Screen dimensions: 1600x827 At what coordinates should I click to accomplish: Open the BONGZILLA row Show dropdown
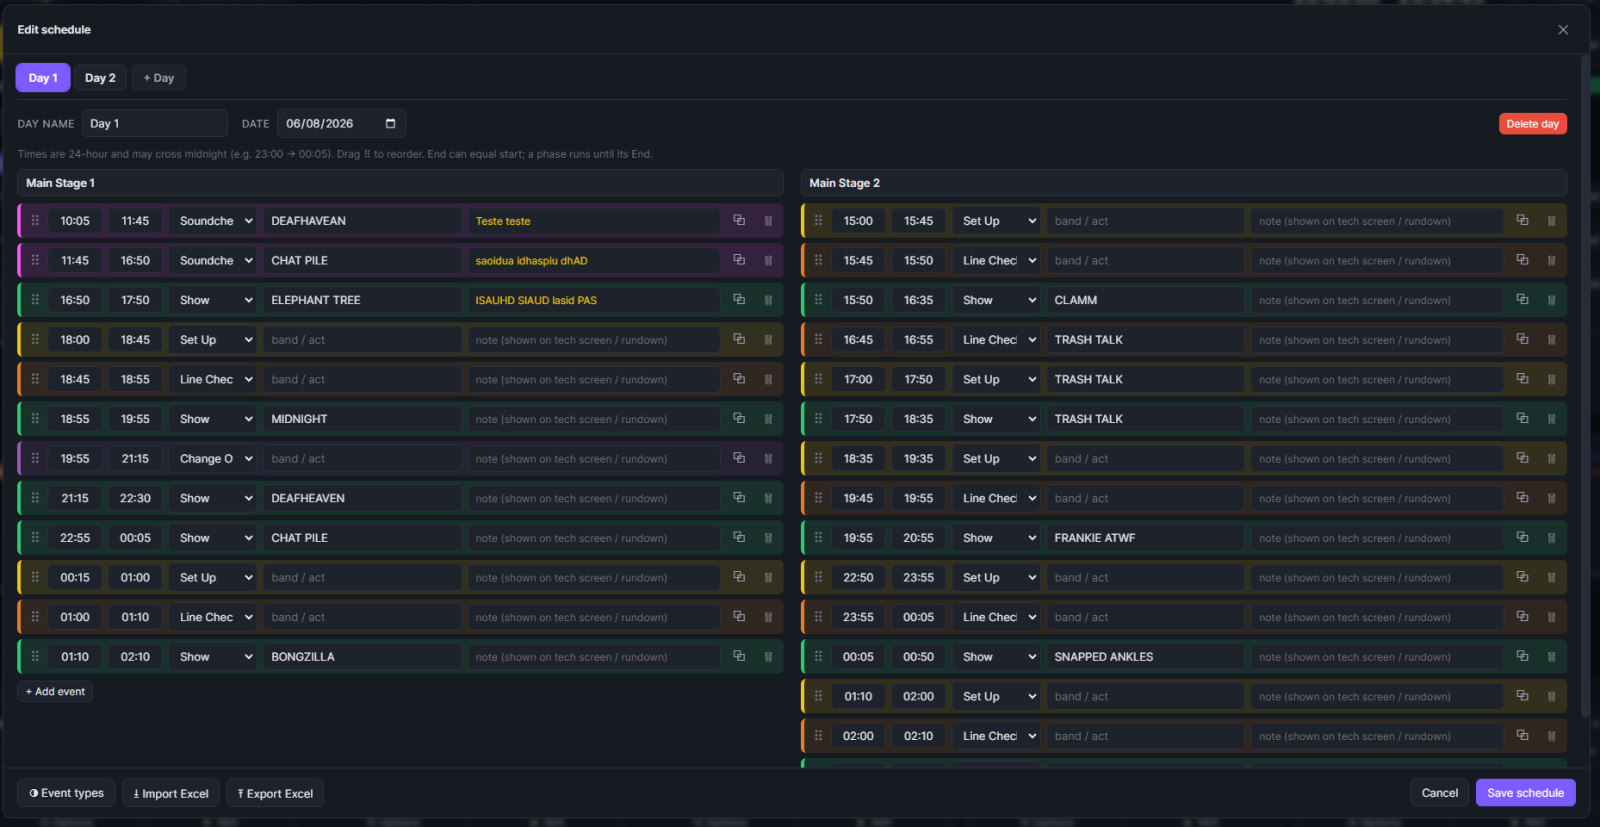(212, 657)
